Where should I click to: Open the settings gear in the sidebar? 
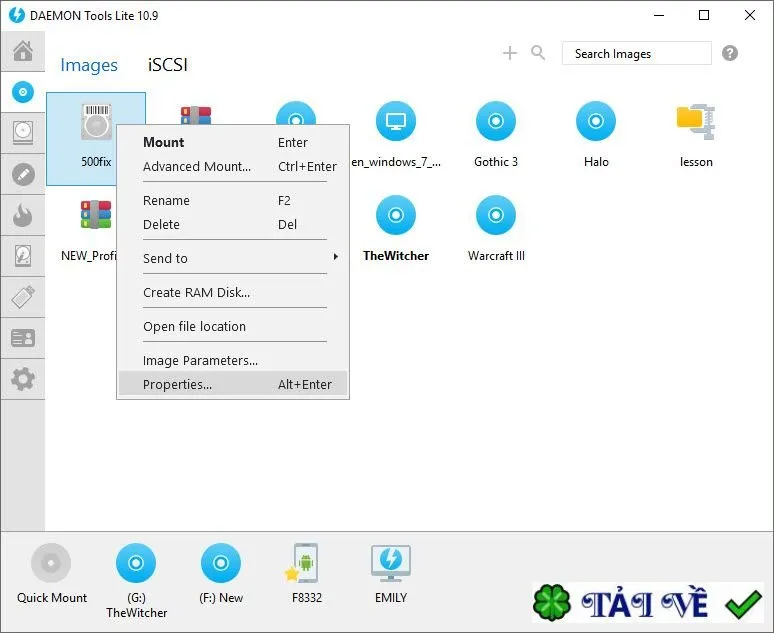[x=23, y=379]
